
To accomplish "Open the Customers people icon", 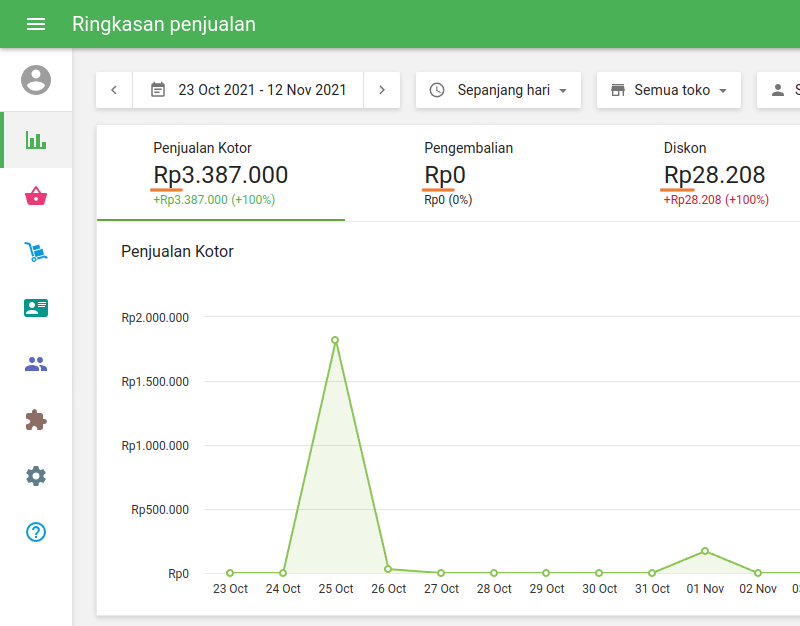I will click(36, 364).
